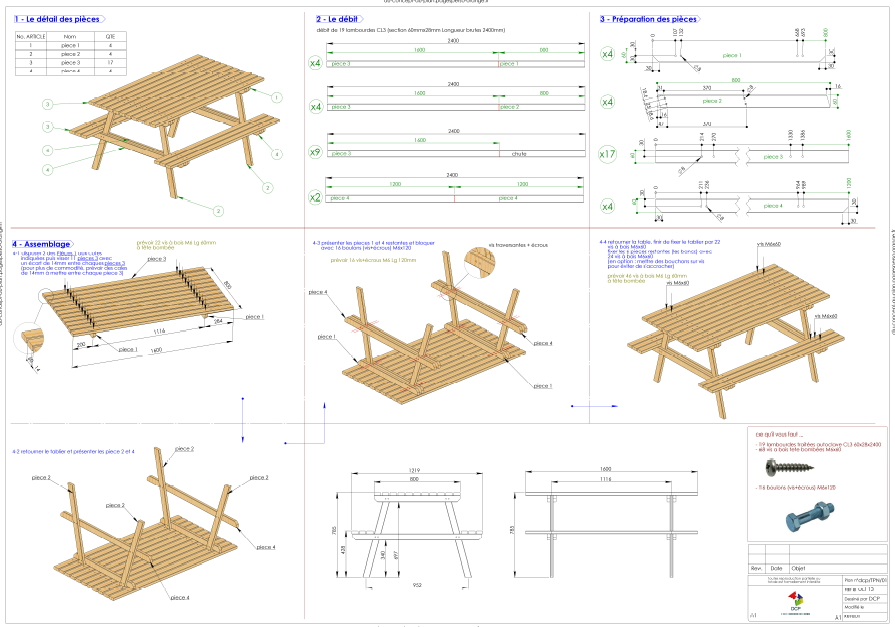Image resolution: width=895 pixels, height=627 pixels.
Task: Jump to the 4 - Assemblage heading
Action: 42,243
